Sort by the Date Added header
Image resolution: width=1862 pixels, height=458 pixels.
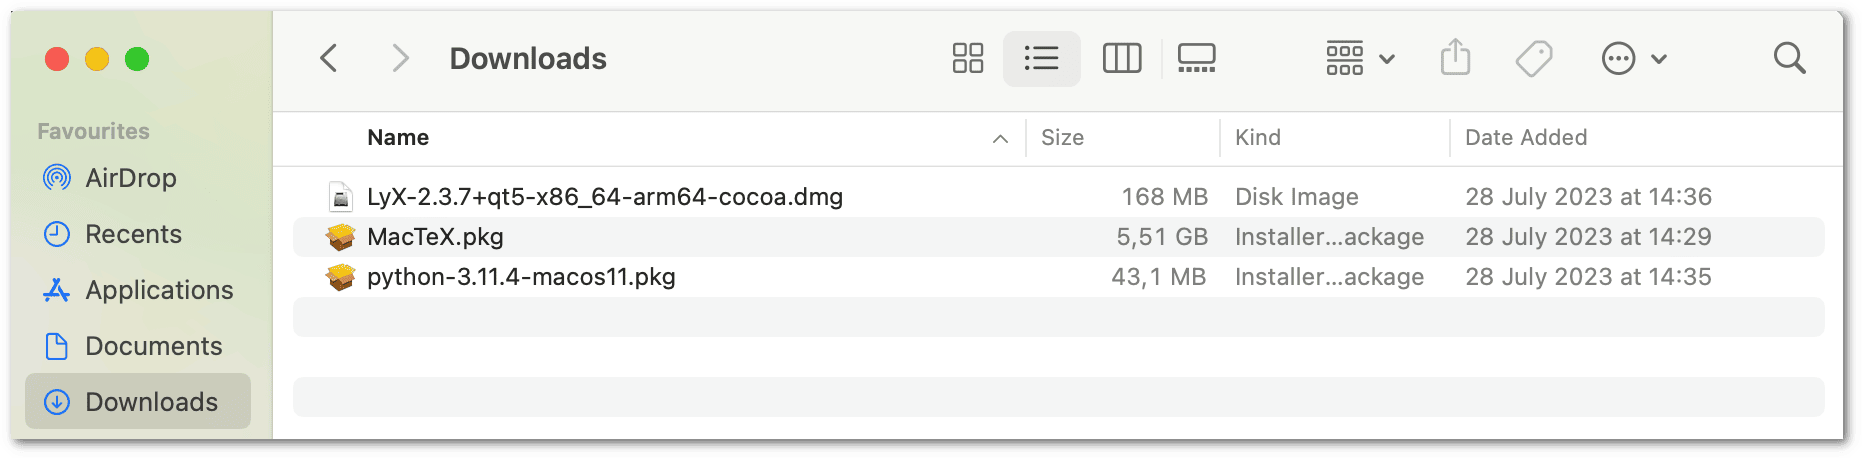tap(1526, 138)
